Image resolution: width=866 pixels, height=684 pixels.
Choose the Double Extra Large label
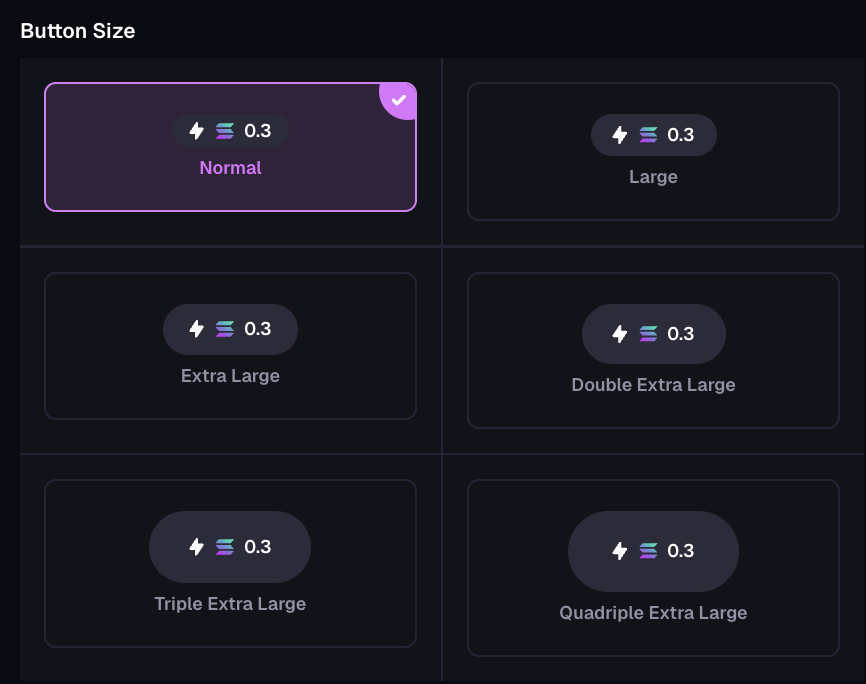(x=653, y=385)
